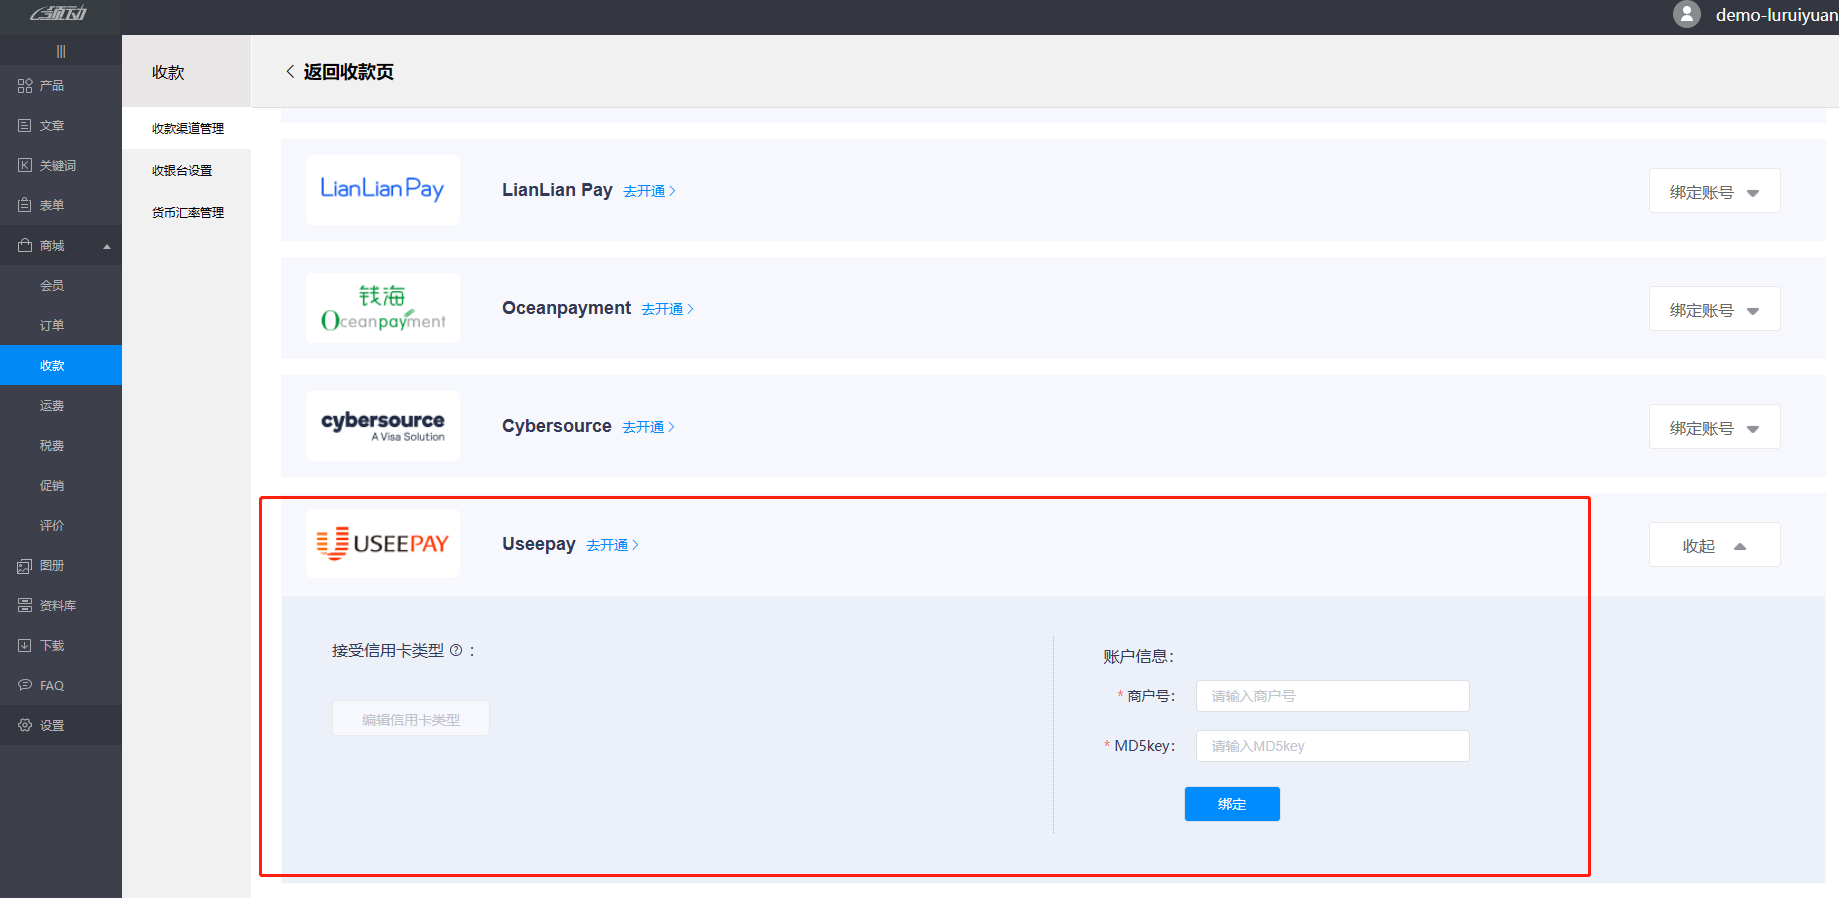Collapse the 商城 menu group
The image size is (1839, 898).
point(106,246)
